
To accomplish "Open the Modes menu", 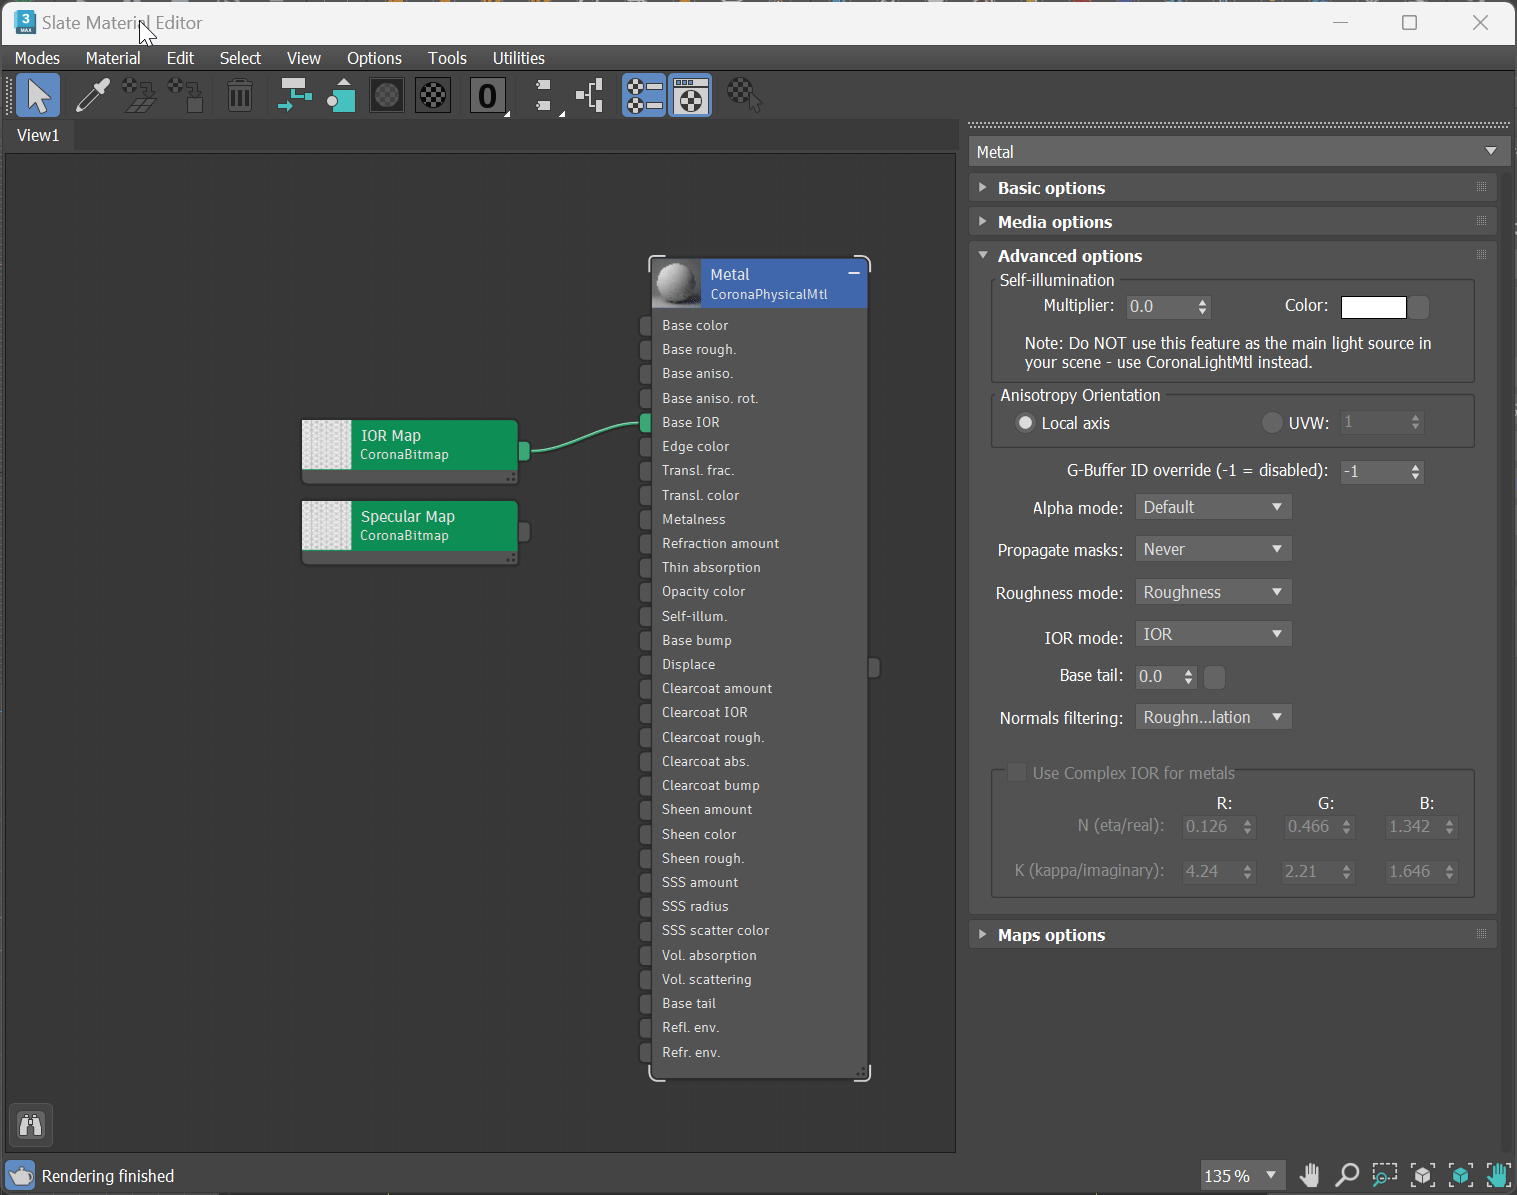I will point(37,58).
